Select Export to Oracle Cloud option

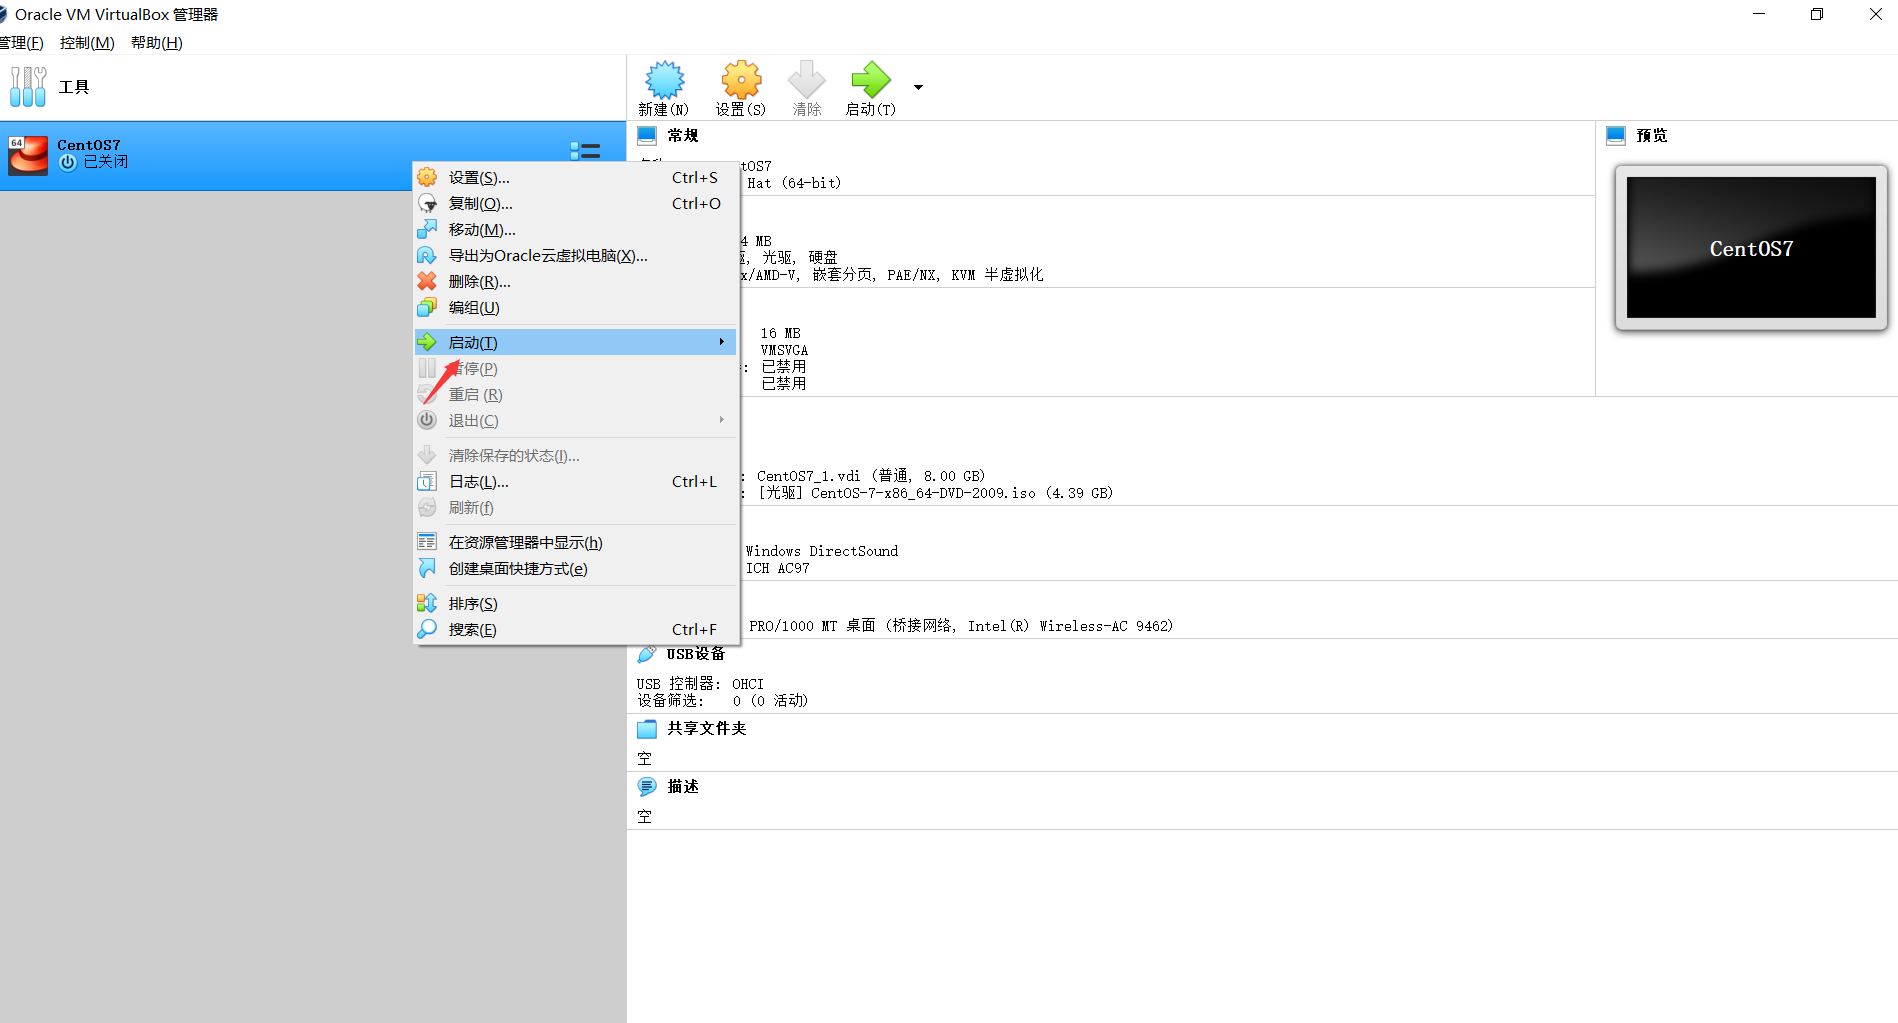(577, 256)
